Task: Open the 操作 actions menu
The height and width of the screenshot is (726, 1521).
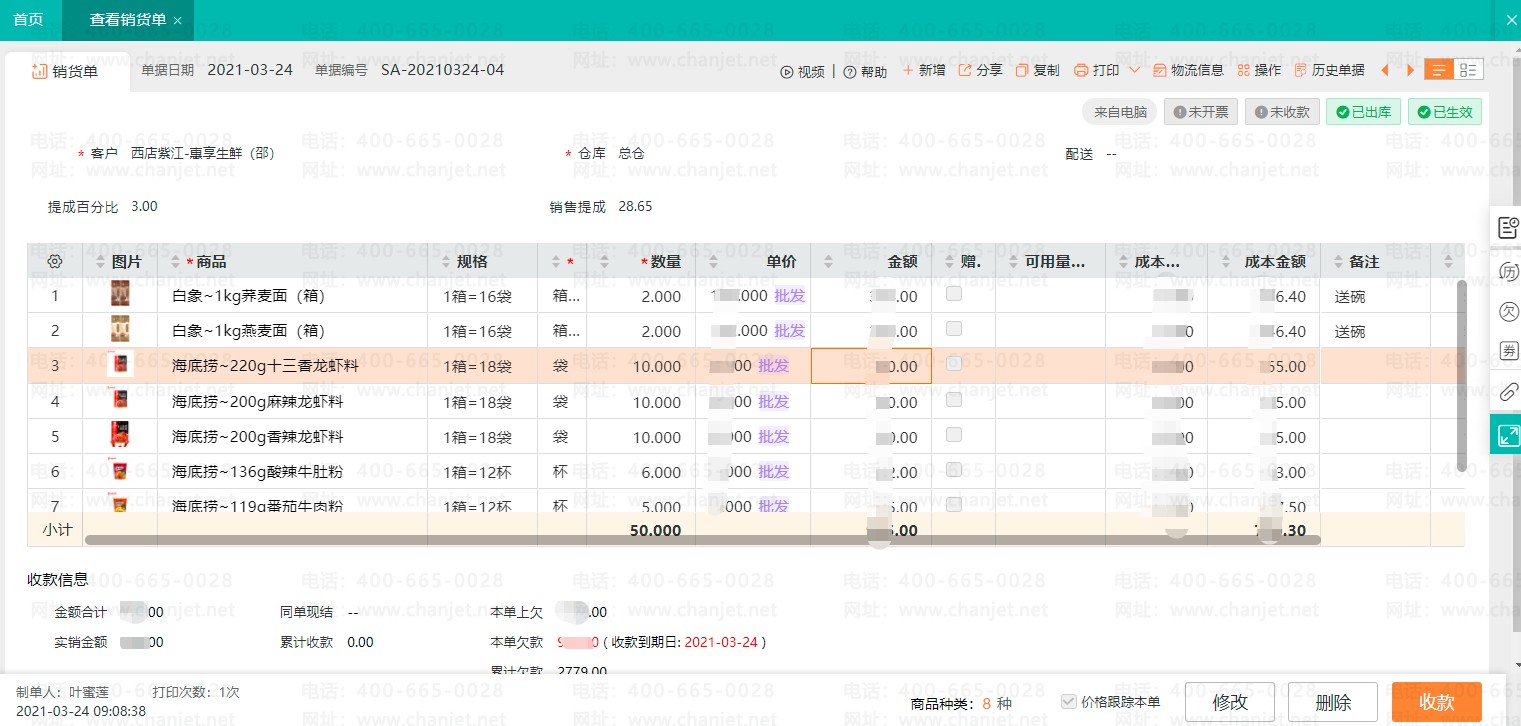Action: [x=1259, y=71]
